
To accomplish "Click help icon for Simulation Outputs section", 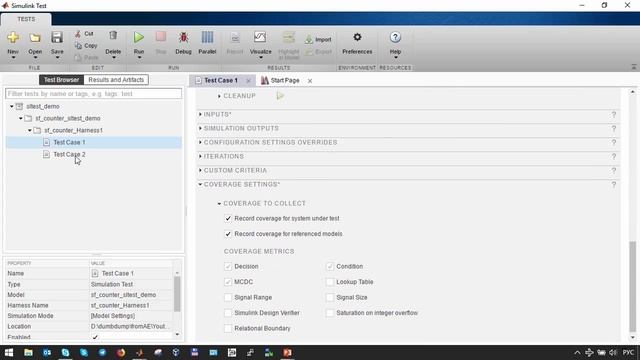I will coord(613,129).
